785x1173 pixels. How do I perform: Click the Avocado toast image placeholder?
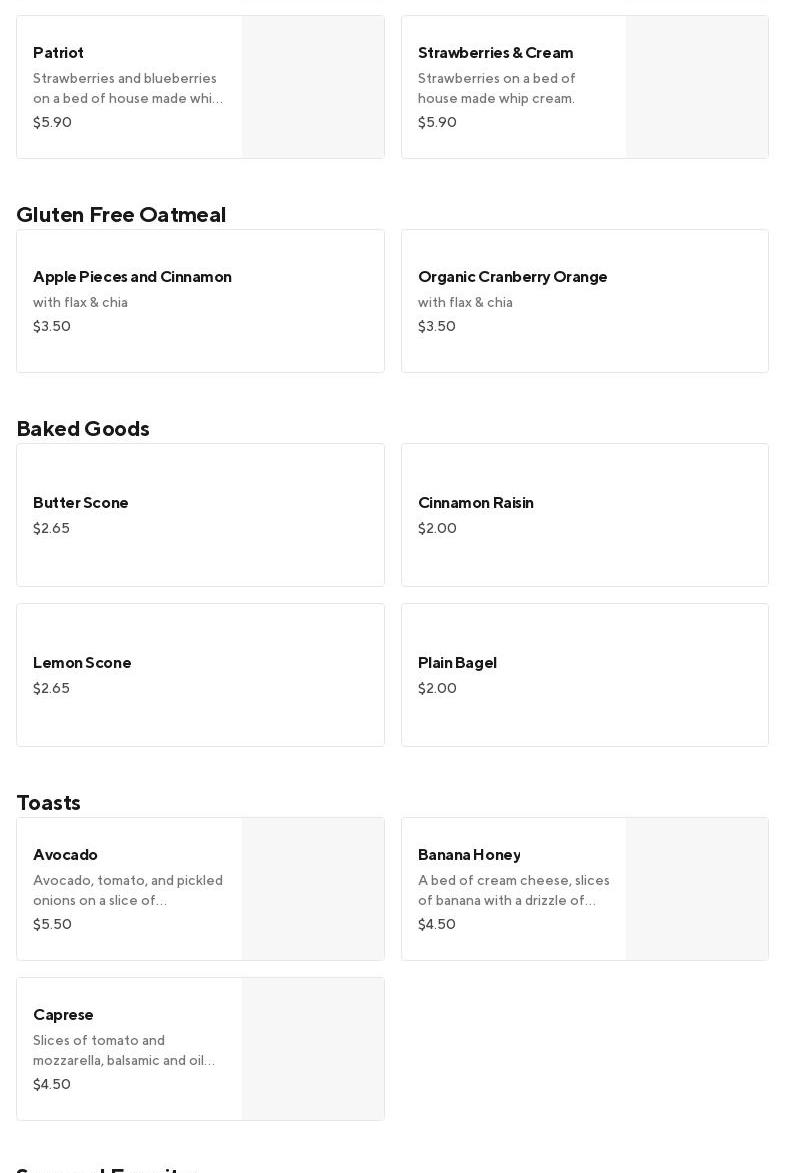pos(313,889)
